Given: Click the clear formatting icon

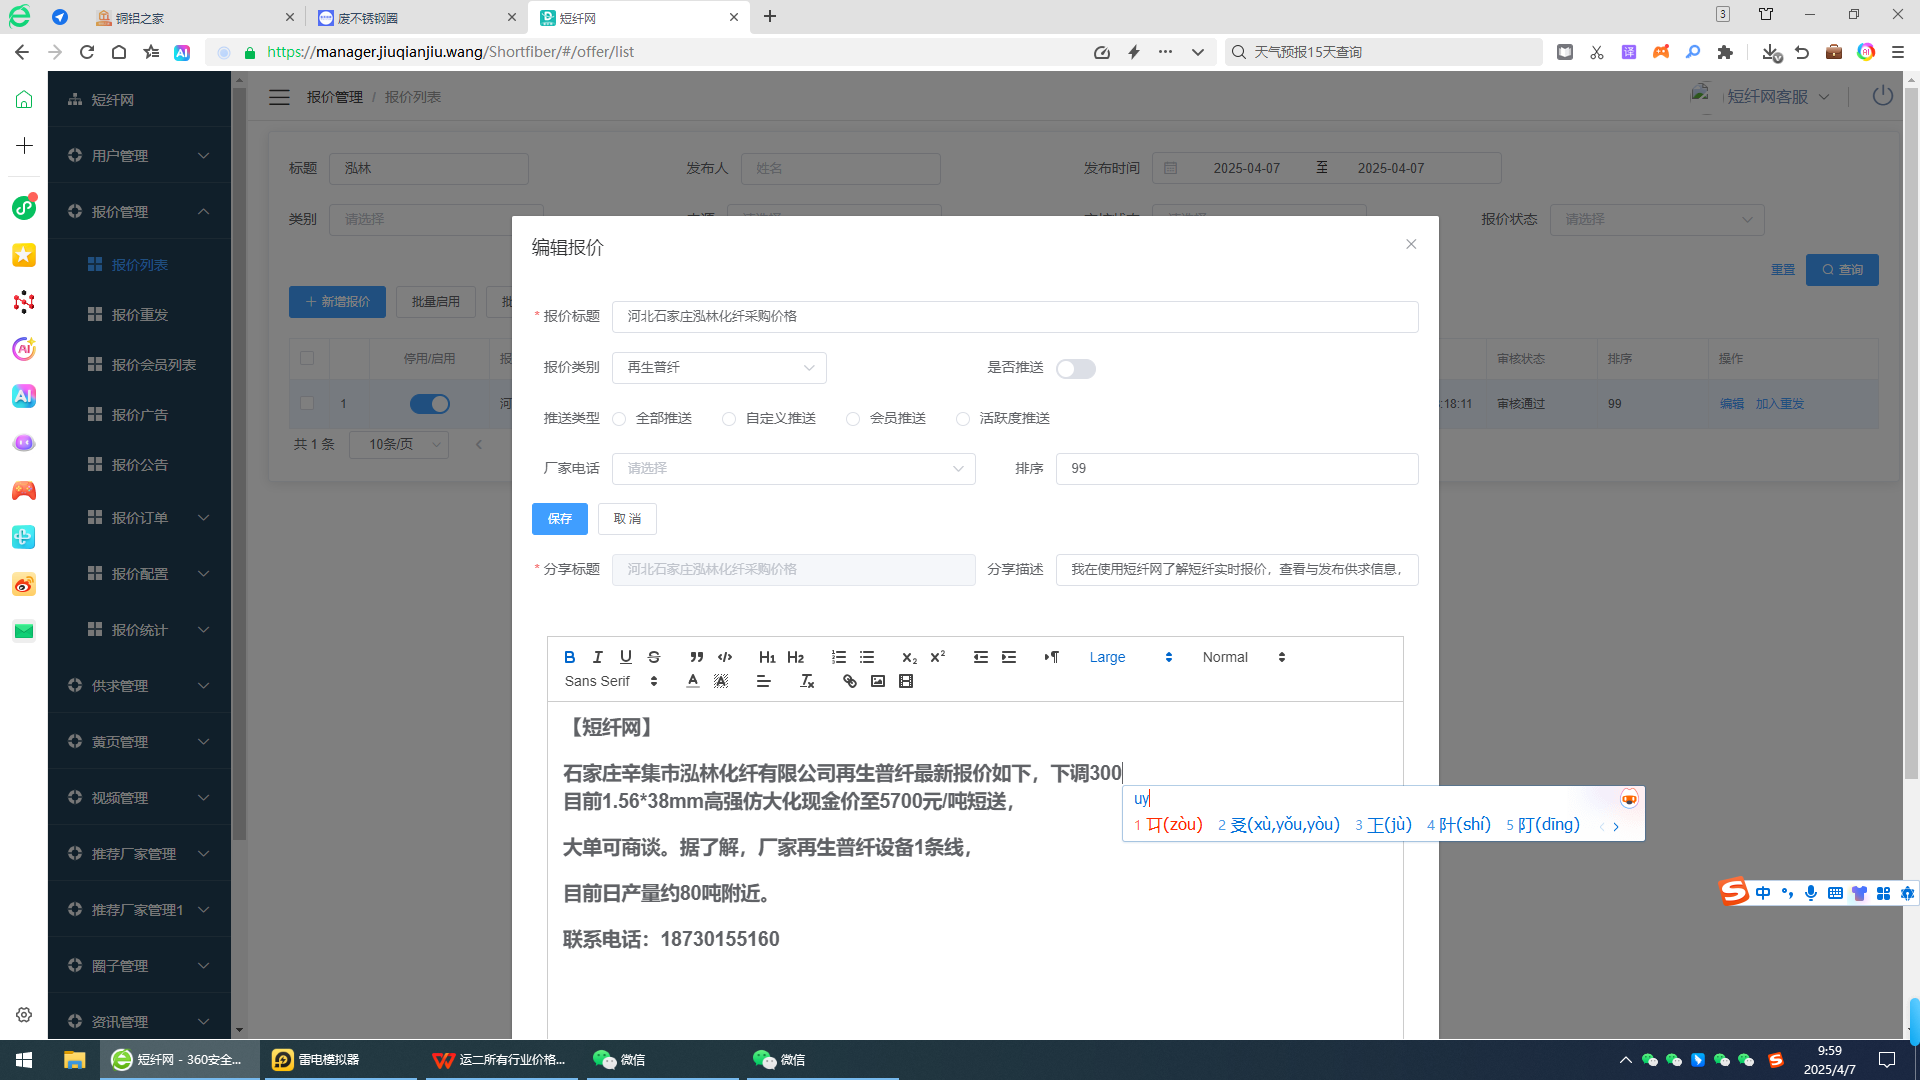Looking at the screenshot, I should pyautogui.click(x=806, y=681).
